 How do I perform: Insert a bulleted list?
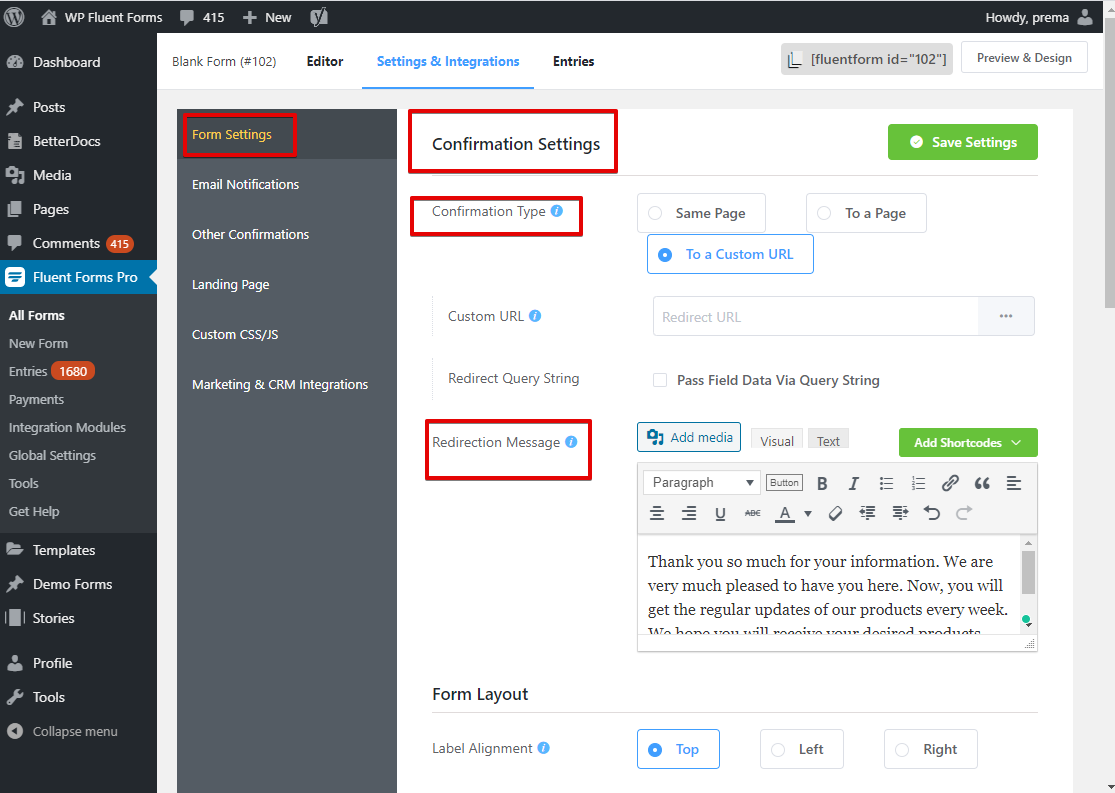886,484
